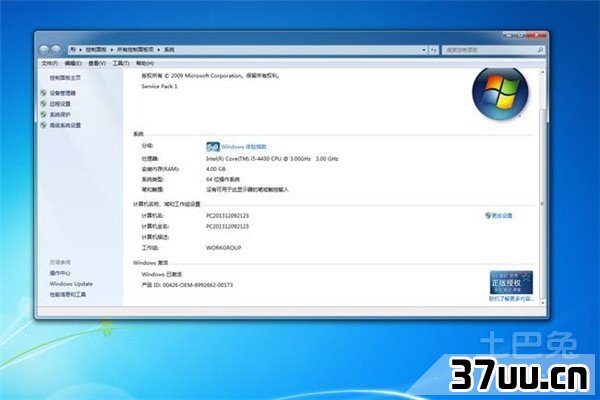The height and width of the screenshot is (400, 600).
Task: Click the 计算机名 value PC201312092123
Action: click(x=227, y=216)
